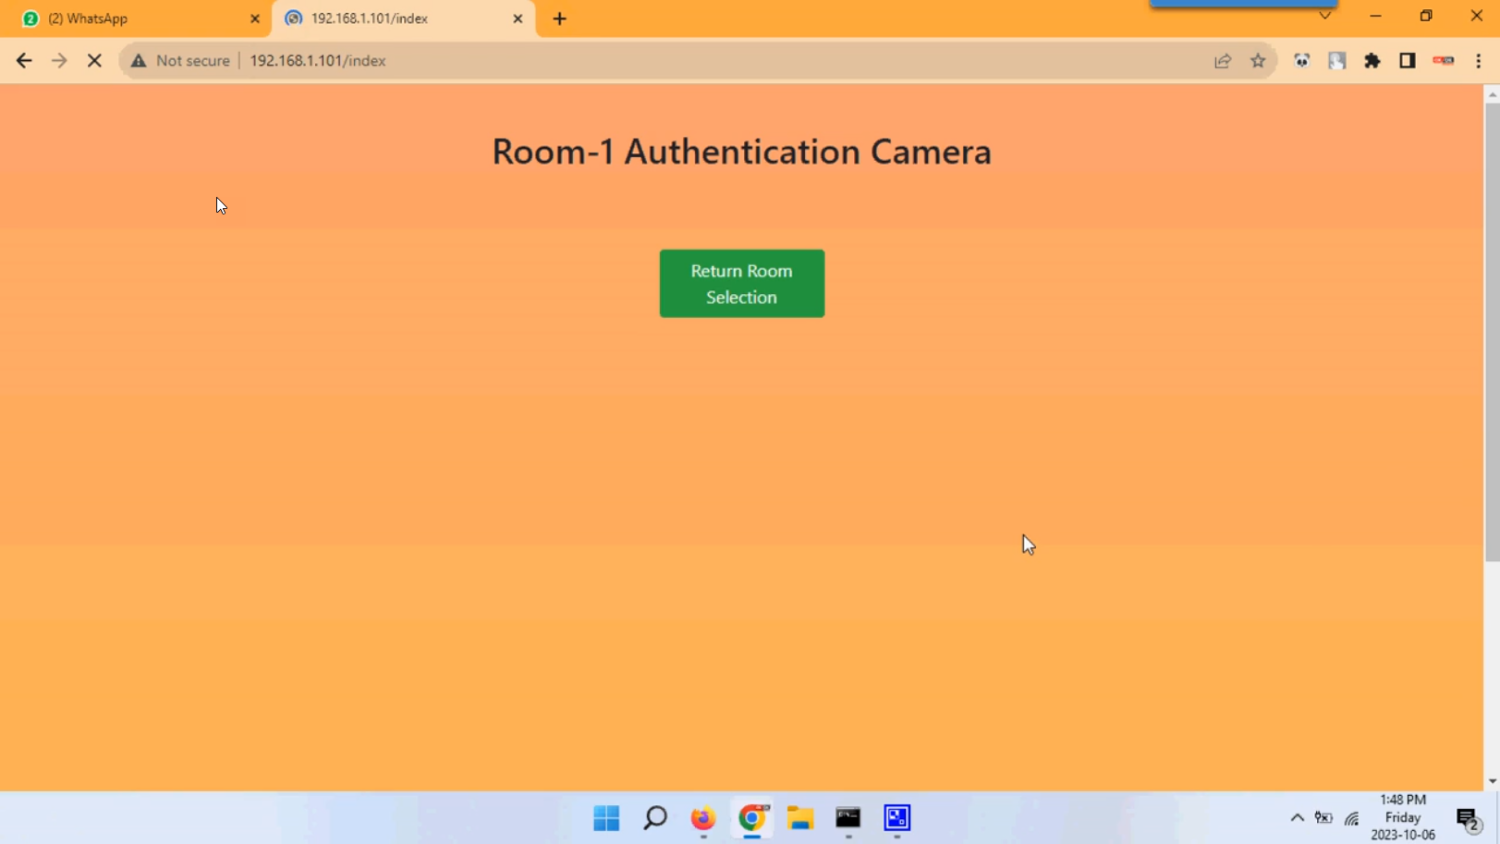The height and width of the screenshot is (844, 1500).
Task: Open the browser Extensions puzzle icon
Action: pos(1372,61)
